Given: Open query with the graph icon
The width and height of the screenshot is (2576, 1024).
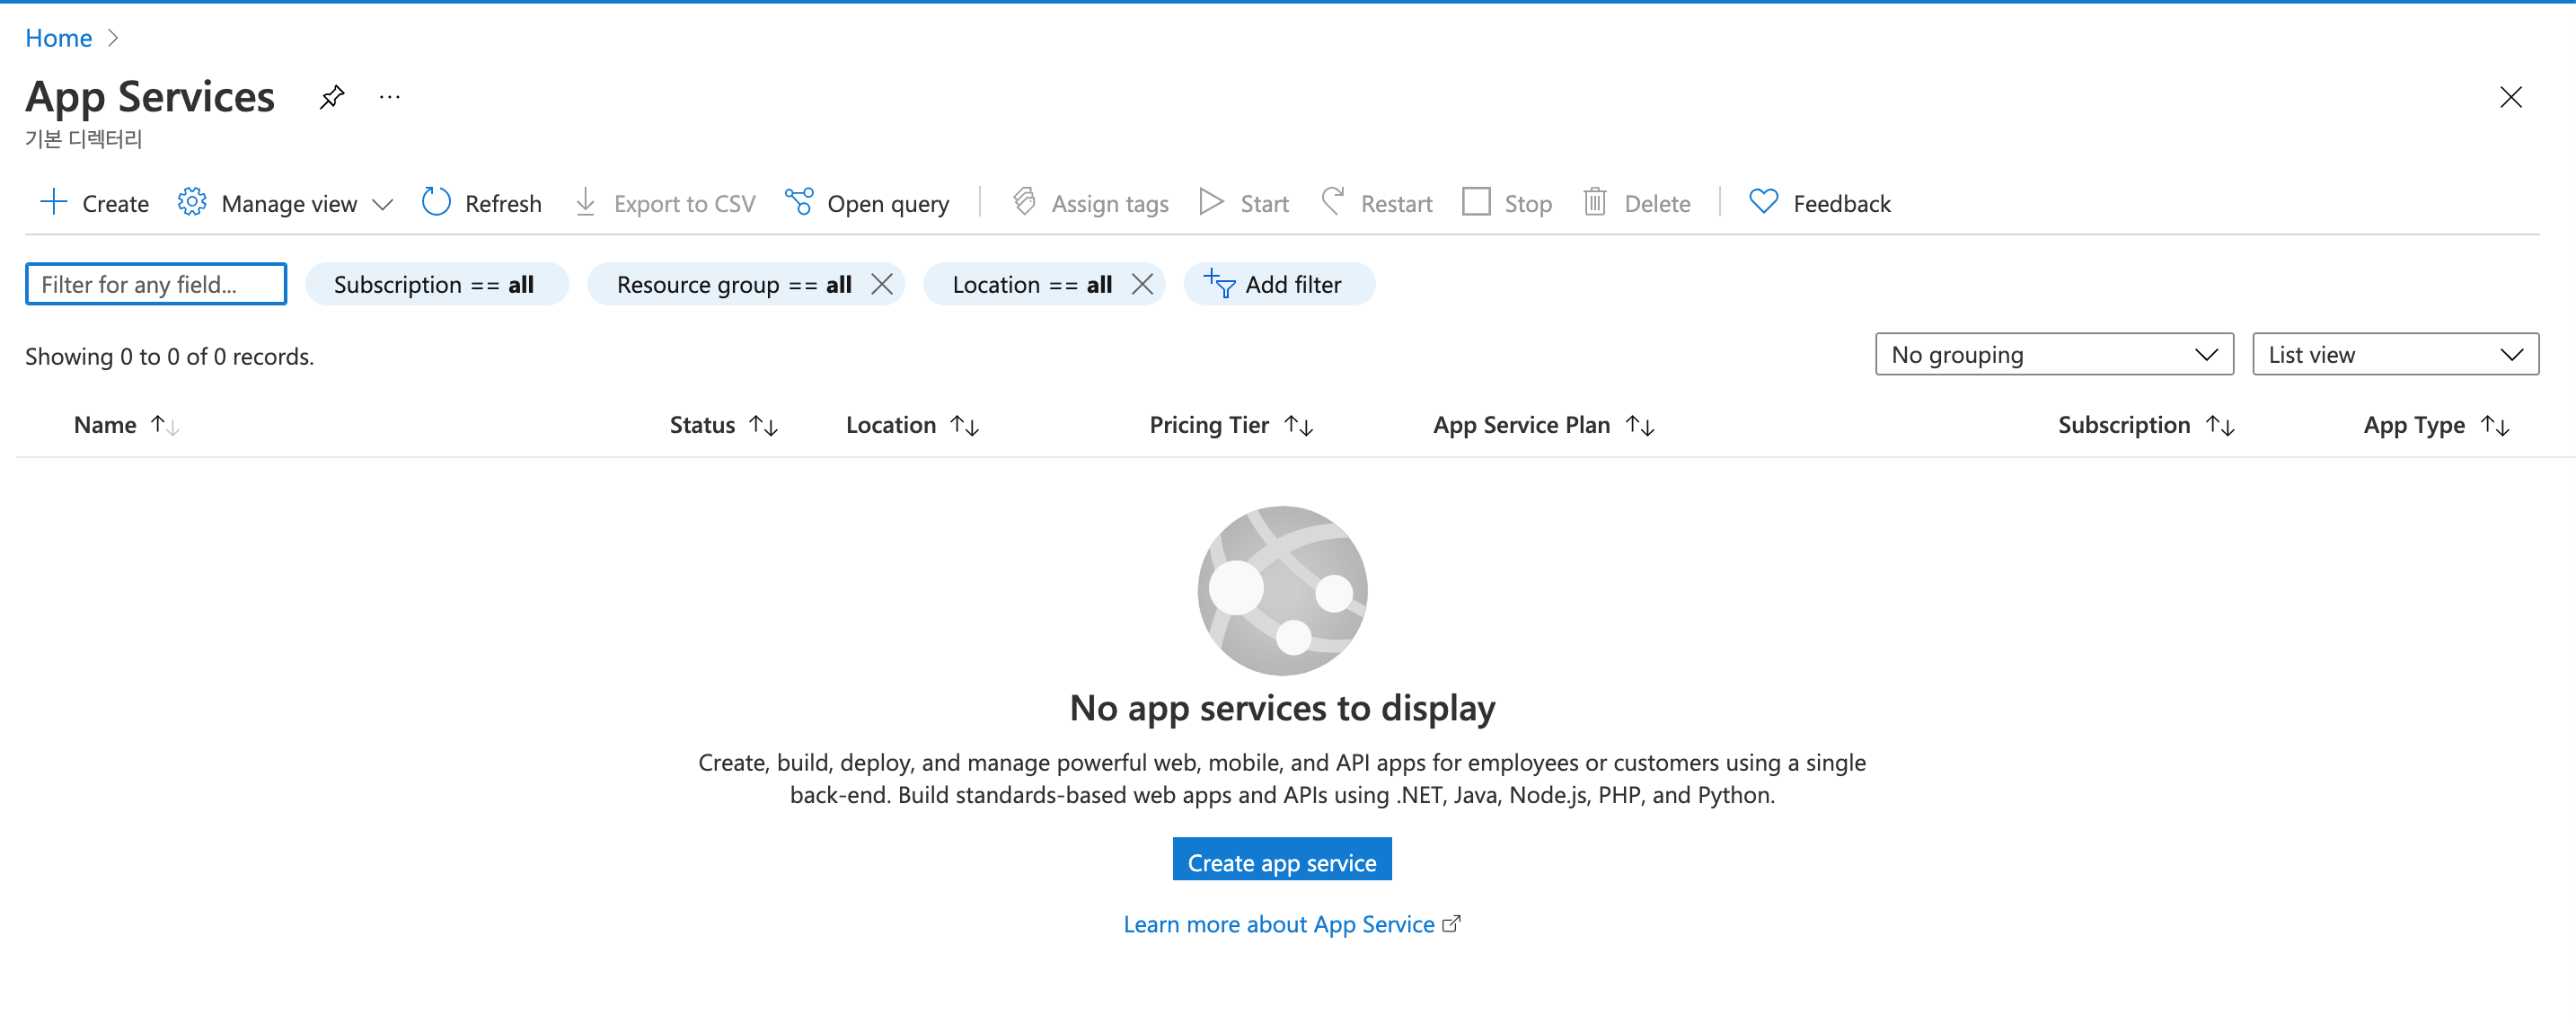Looking at the screenshot, I should click(x=798, y=203).
